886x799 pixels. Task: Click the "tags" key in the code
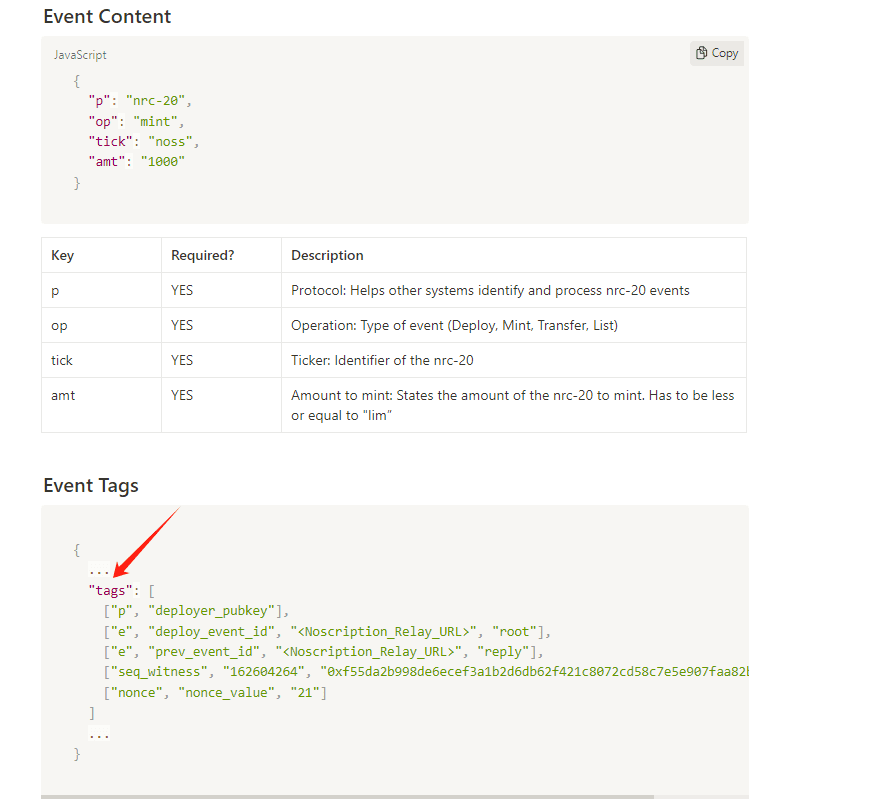pyautogui.click(x=110, y=591)
